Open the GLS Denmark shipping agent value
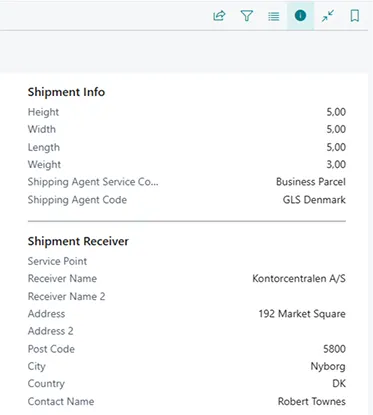373x415 pixels. point(314,200)
